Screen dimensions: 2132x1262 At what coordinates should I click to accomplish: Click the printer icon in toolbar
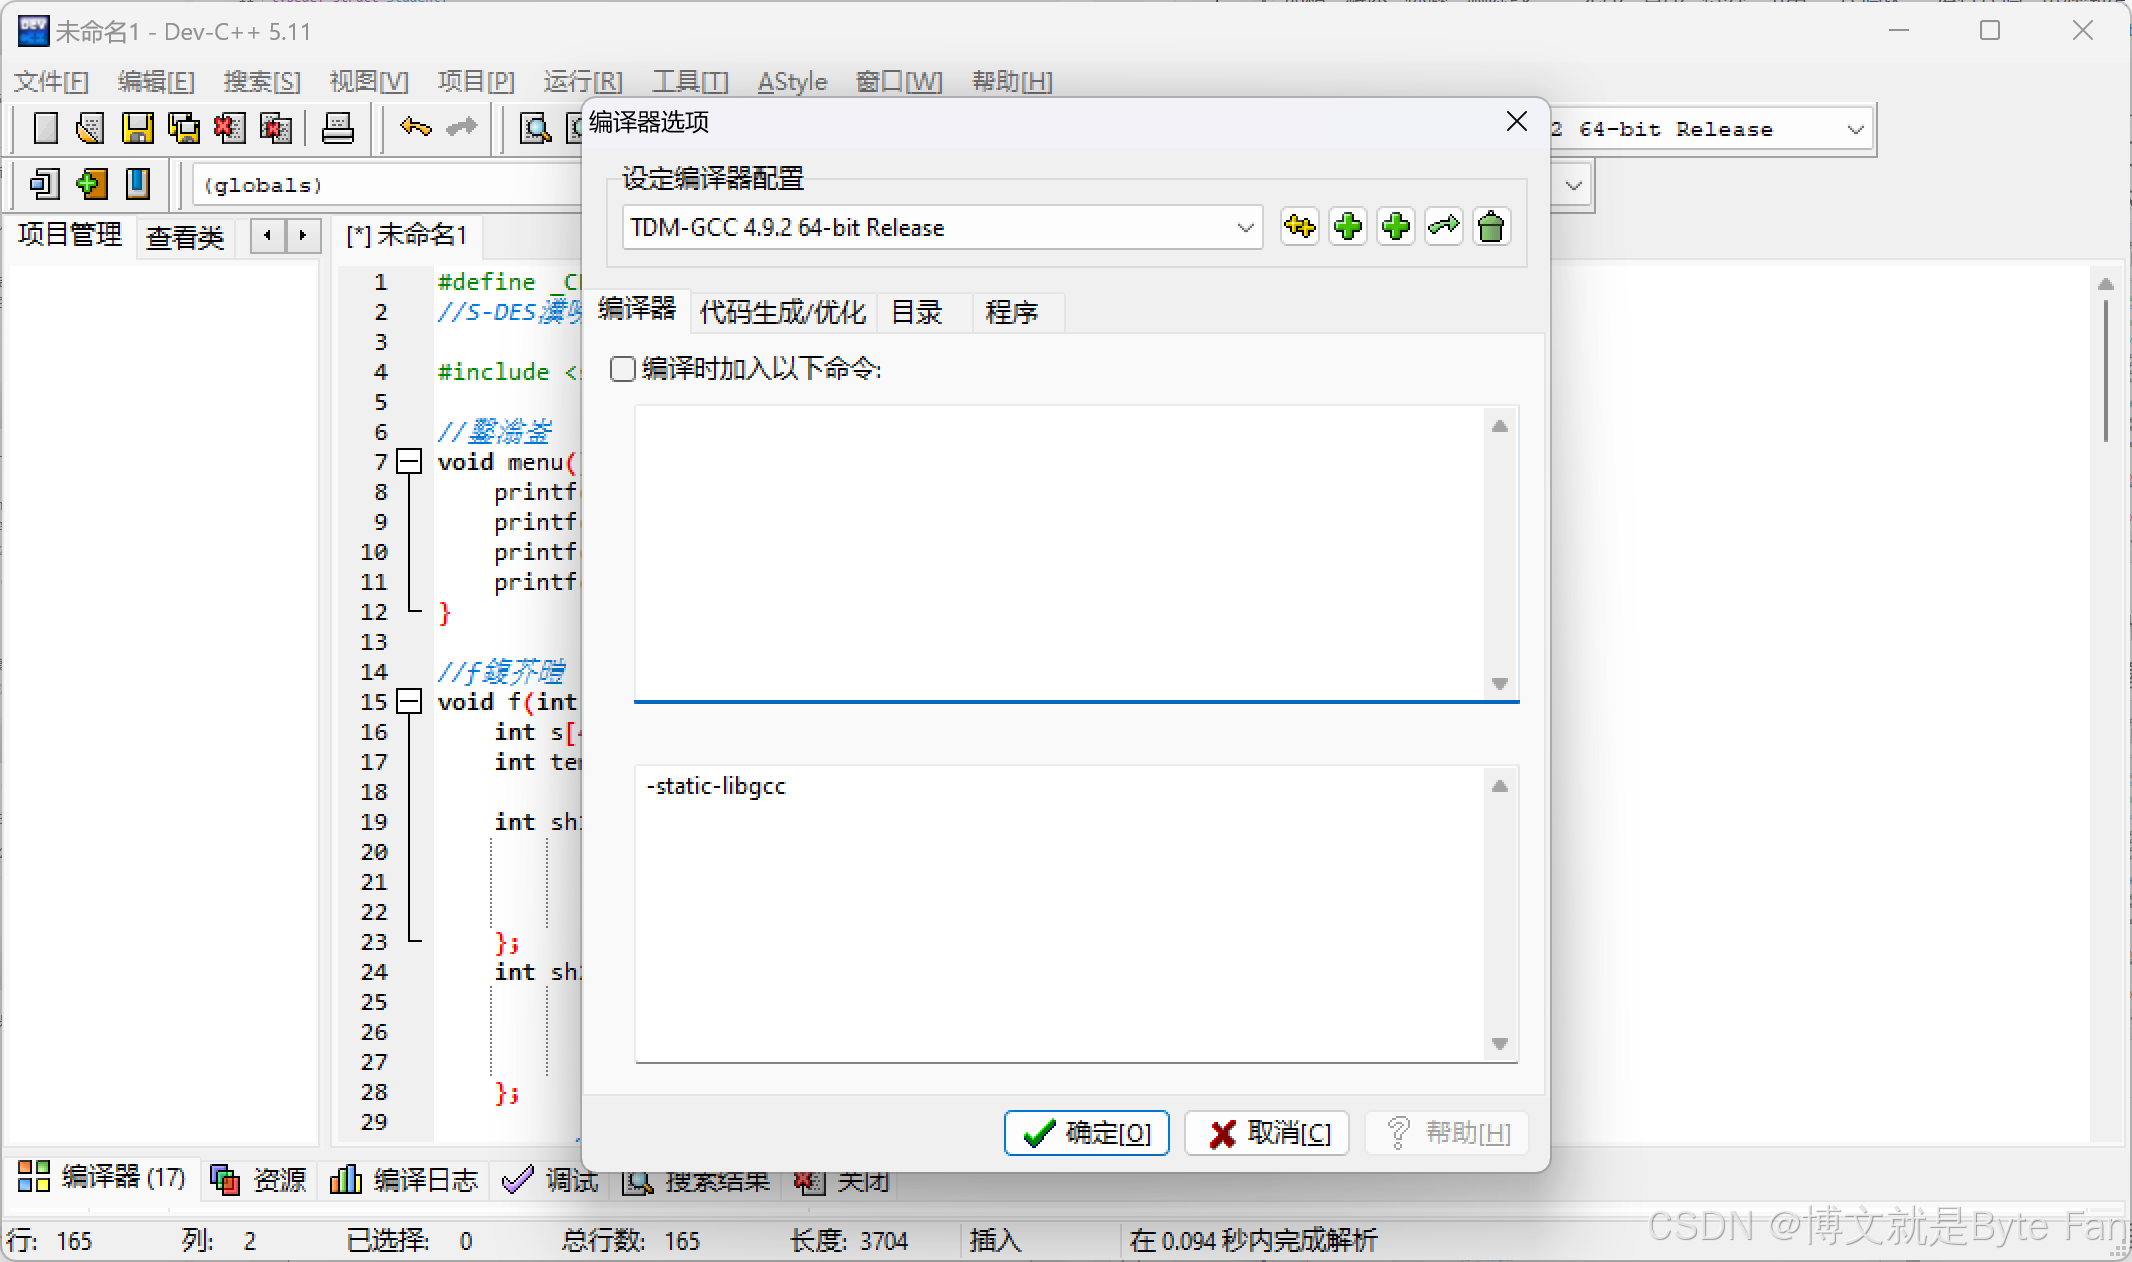[337, 128]
